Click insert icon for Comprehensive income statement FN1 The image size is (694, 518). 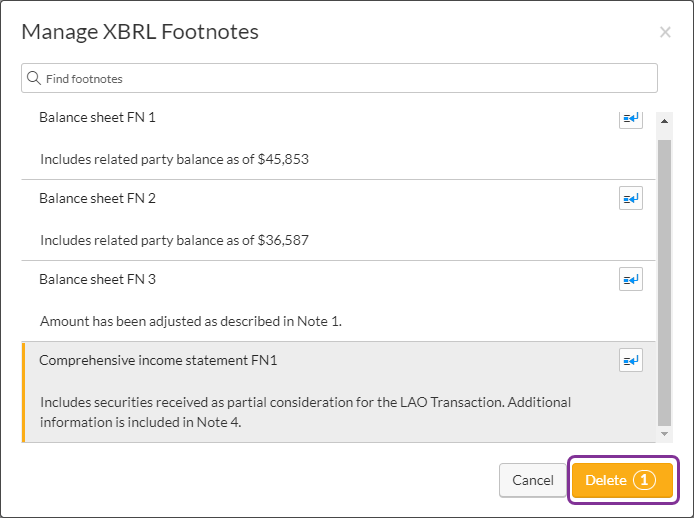tap(631, 360)
